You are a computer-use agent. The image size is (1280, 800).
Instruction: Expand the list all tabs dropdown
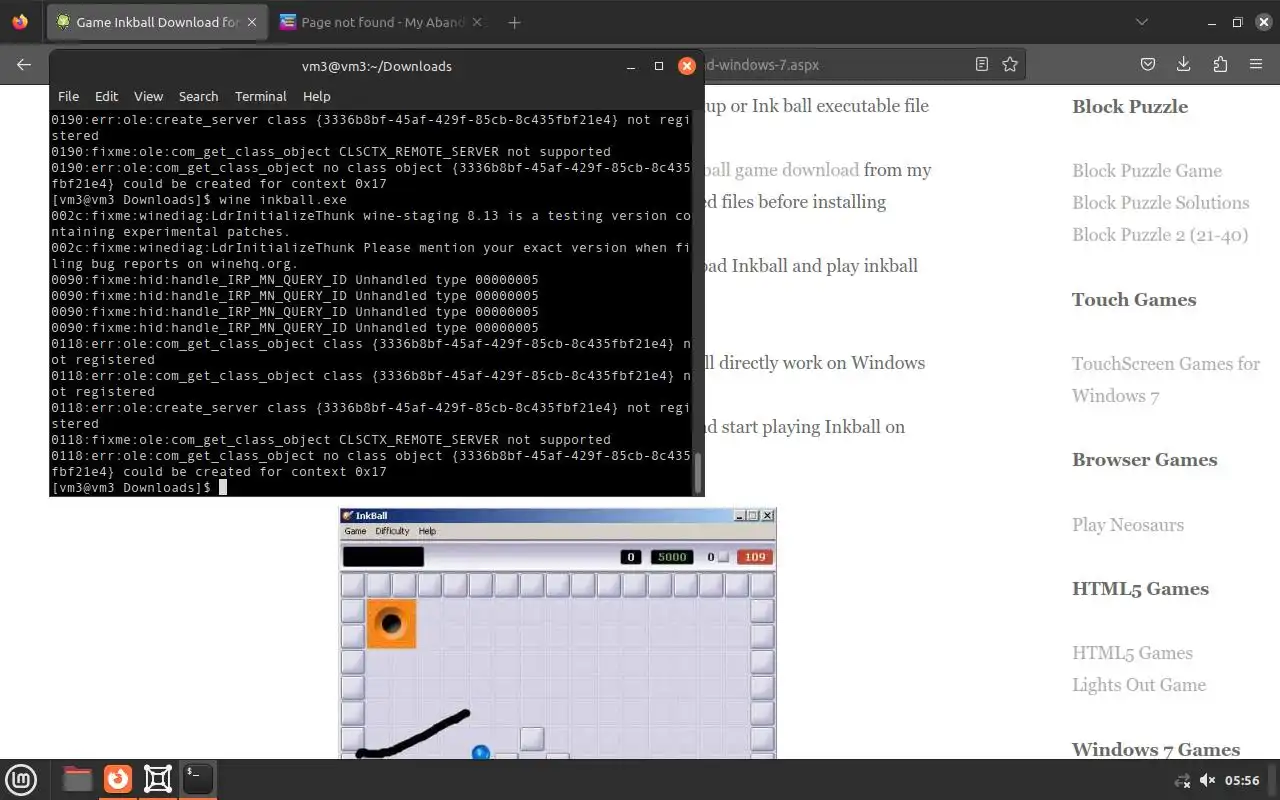[x=1143, y=22]
